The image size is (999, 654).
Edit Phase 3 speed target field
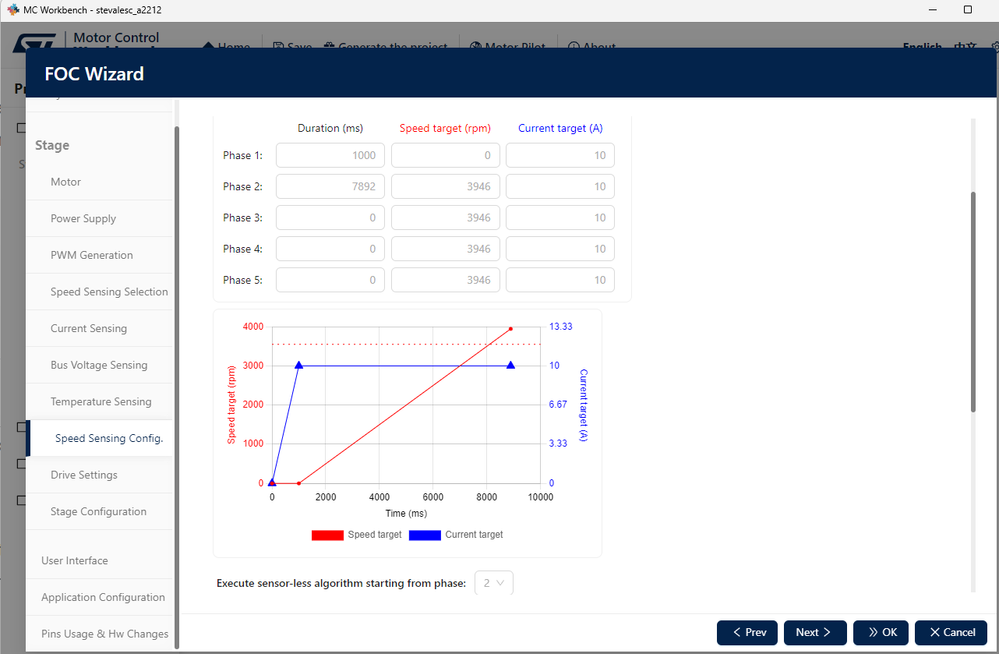(445, 218)
